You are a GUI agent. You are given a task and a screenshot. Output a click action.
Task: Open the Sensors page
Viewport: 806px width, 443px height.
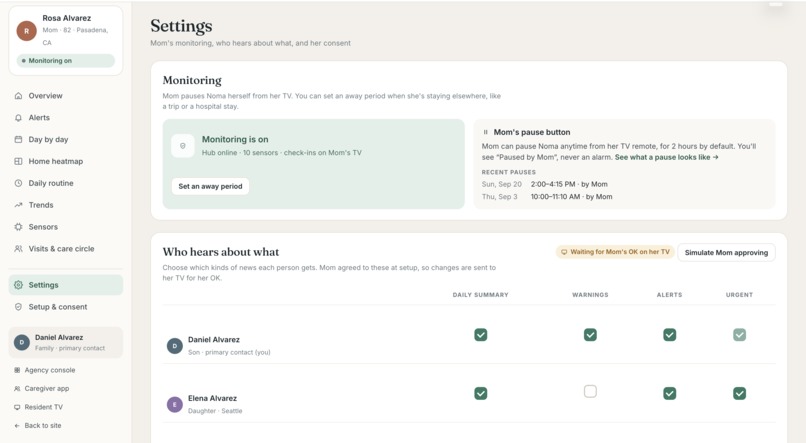point(66,227)
